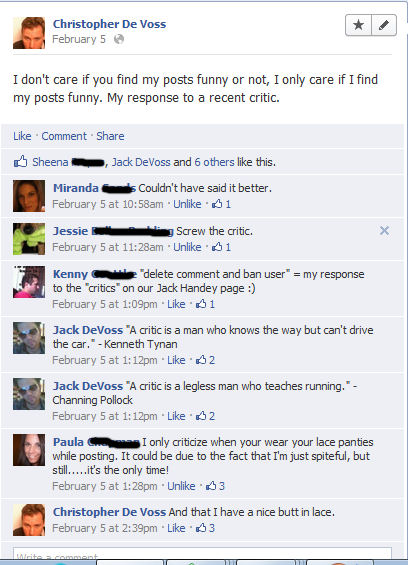Unlike Jessie's 'Screw the critic' comment

[187, 247]
